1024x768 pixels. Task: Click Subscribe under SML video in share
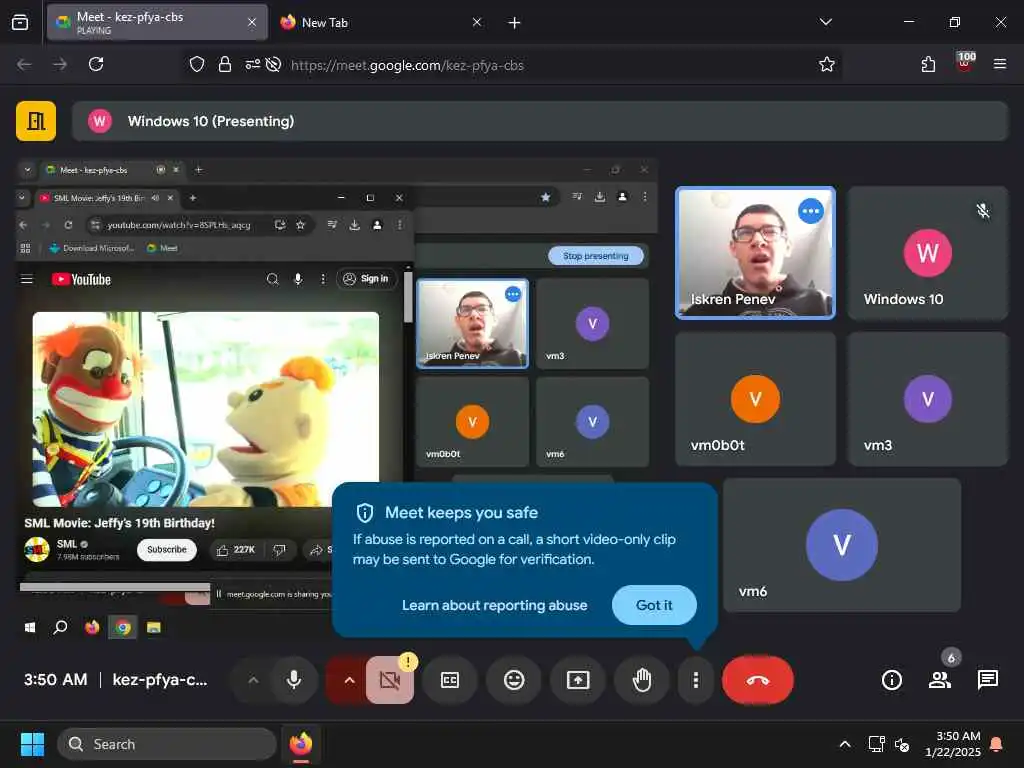[167, 550]
